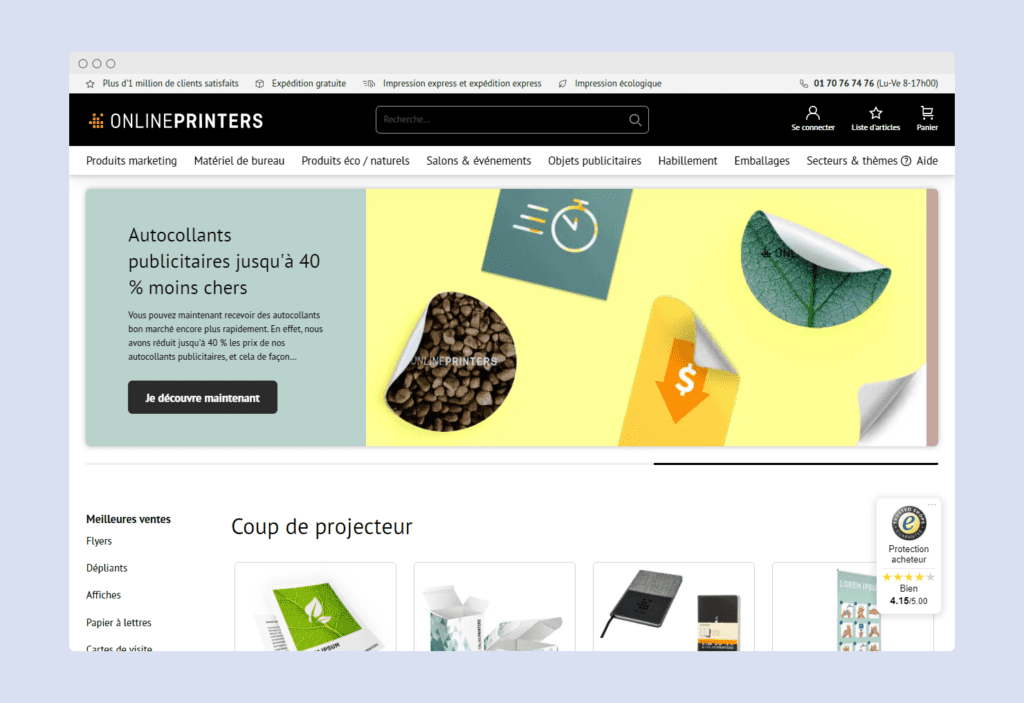This screenshot has width=1024, height=703.
Task: Click the search magnifier icon
Action: coord(635,120)
